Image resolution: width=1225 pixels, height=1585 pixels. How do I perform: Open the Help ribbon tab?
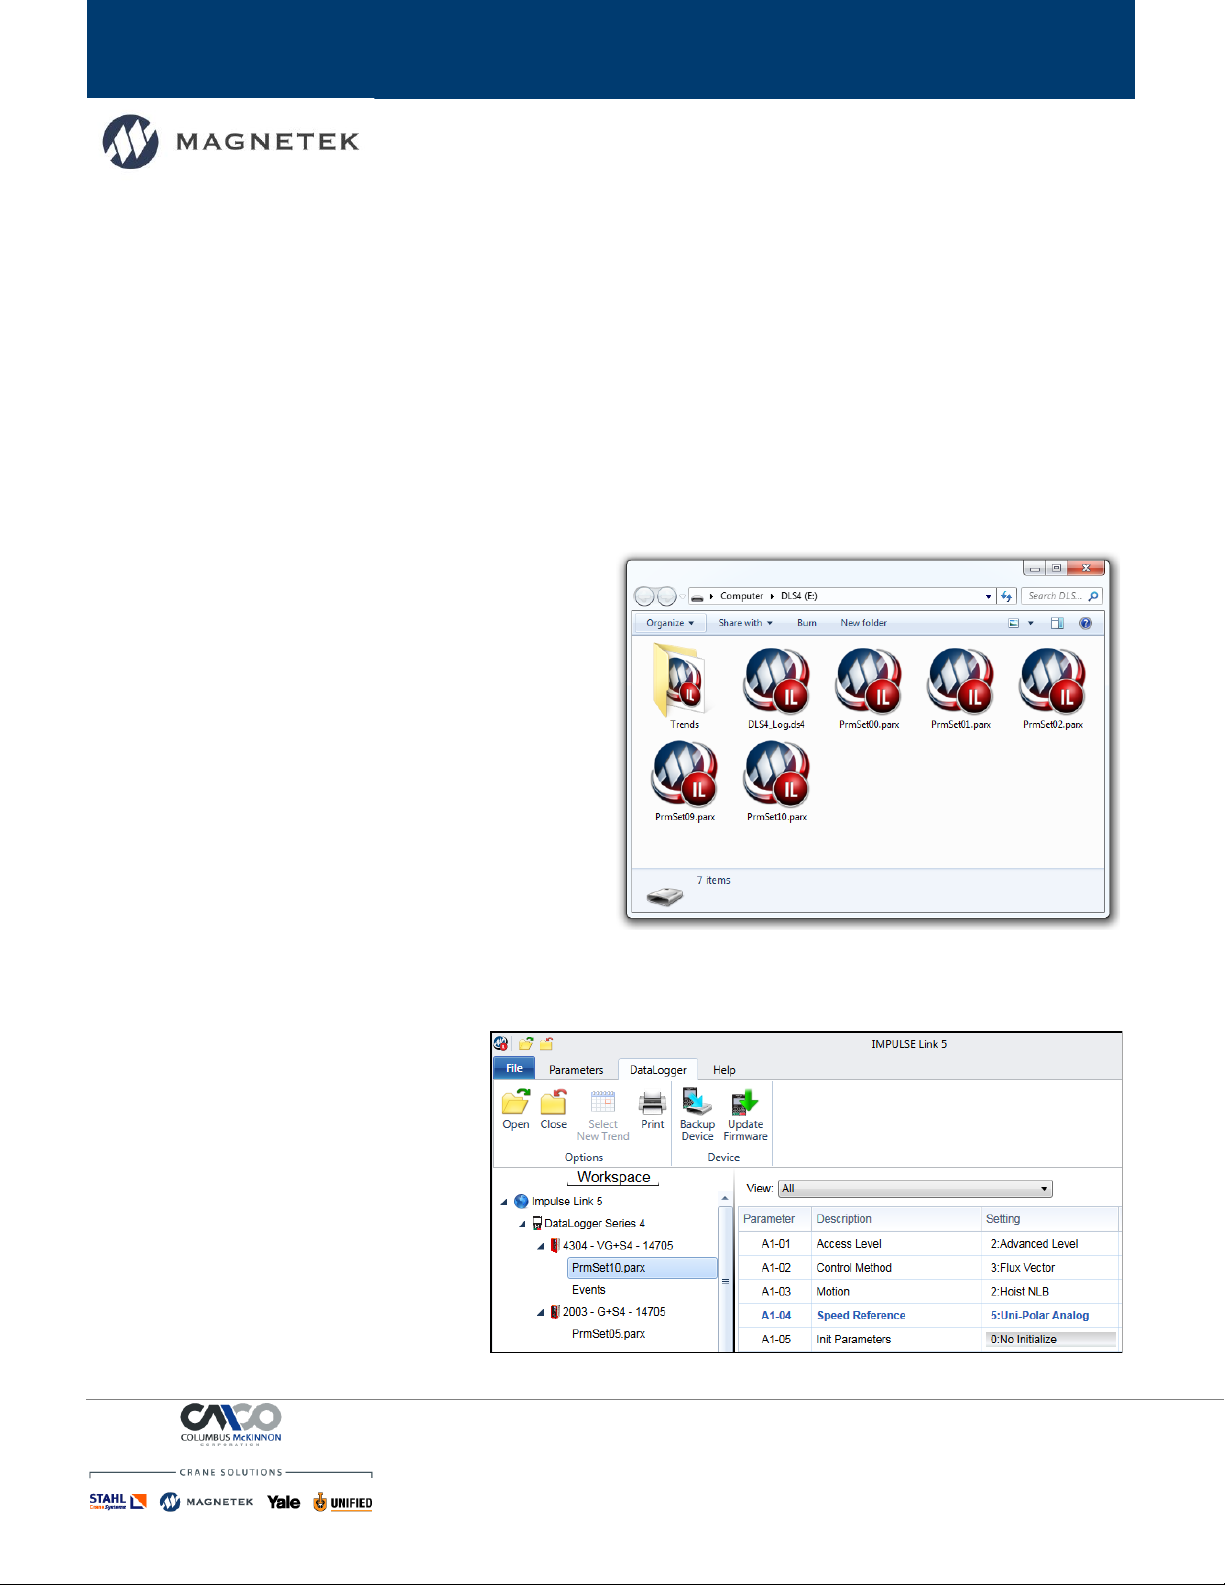[724, 1070]
